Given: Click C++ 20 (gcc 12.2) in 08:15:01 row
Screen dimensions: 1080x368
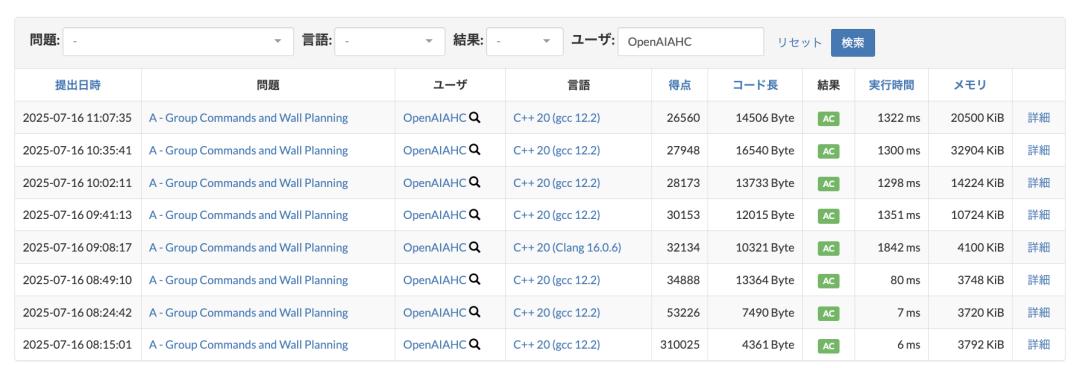Looking at the screenshot, I should [x=557, y=345].
